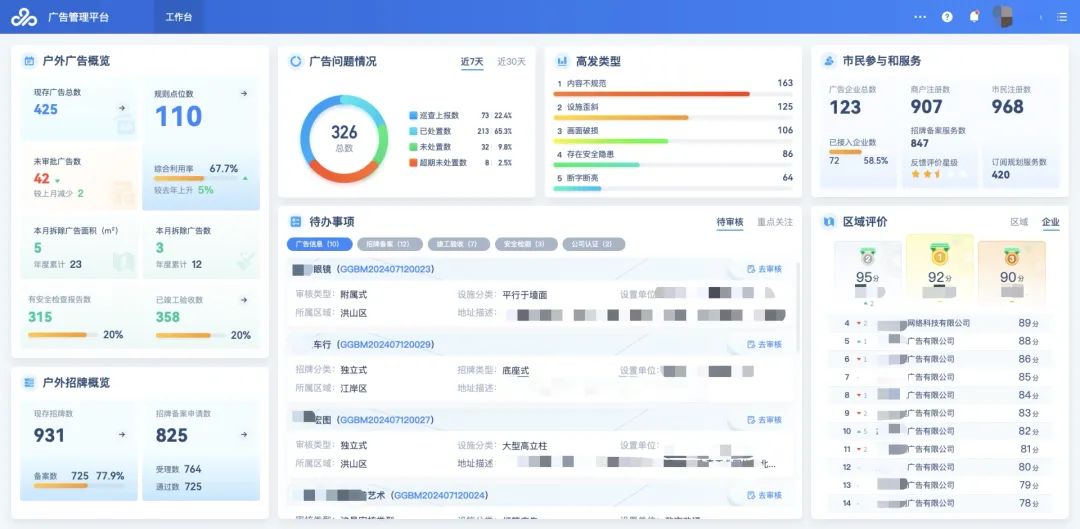Switch chart range to 近30天

point(511,62)
